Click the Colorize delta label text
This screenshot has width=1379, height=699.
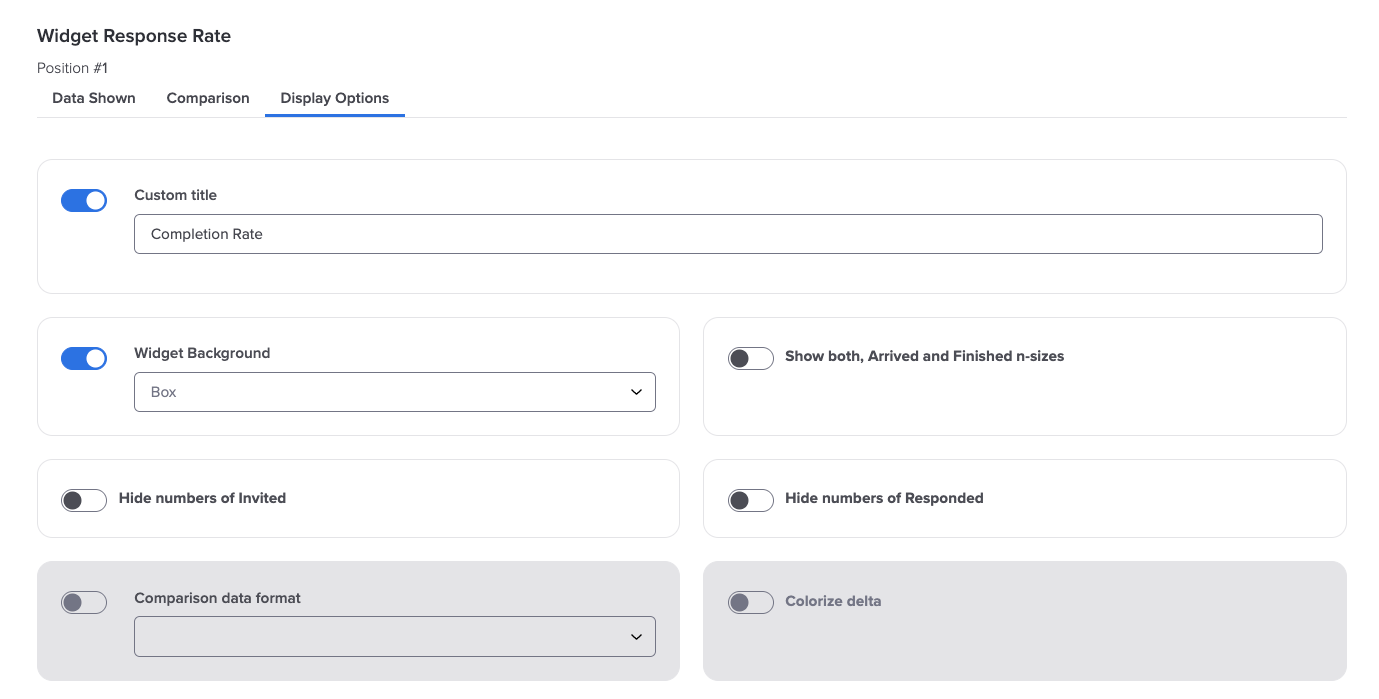[x=833, y=601]
